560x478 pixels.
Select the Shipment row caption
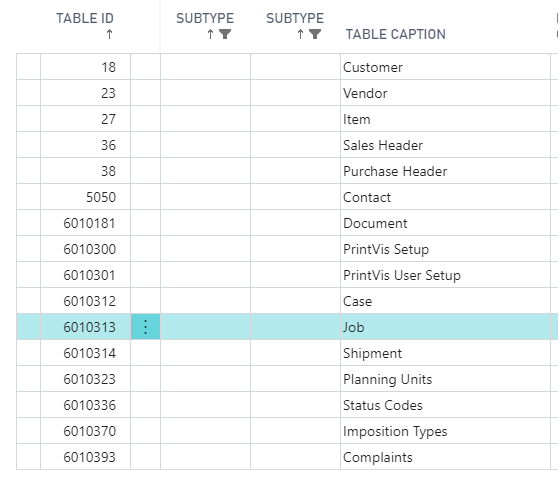pos(372,353)
